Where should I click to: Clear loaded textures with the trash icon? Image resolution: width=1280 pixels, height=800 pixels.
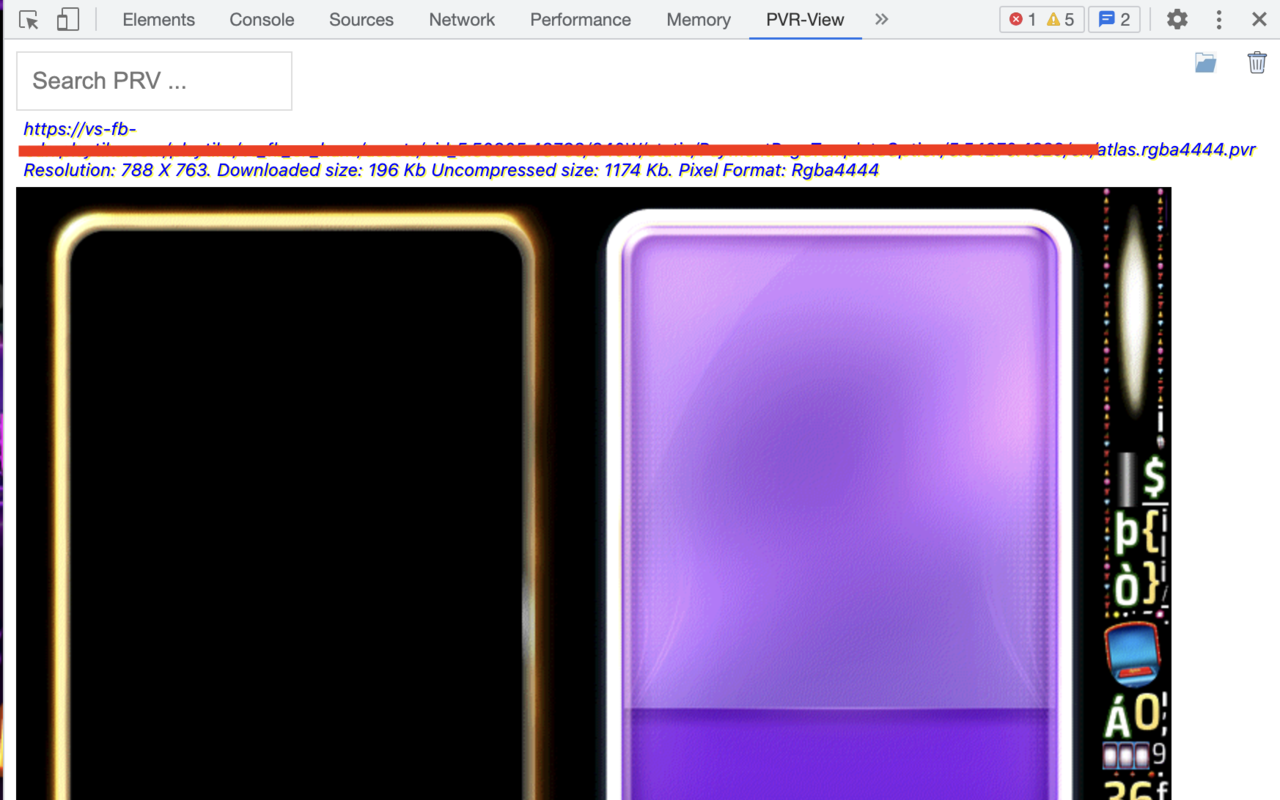point(1257,62)
